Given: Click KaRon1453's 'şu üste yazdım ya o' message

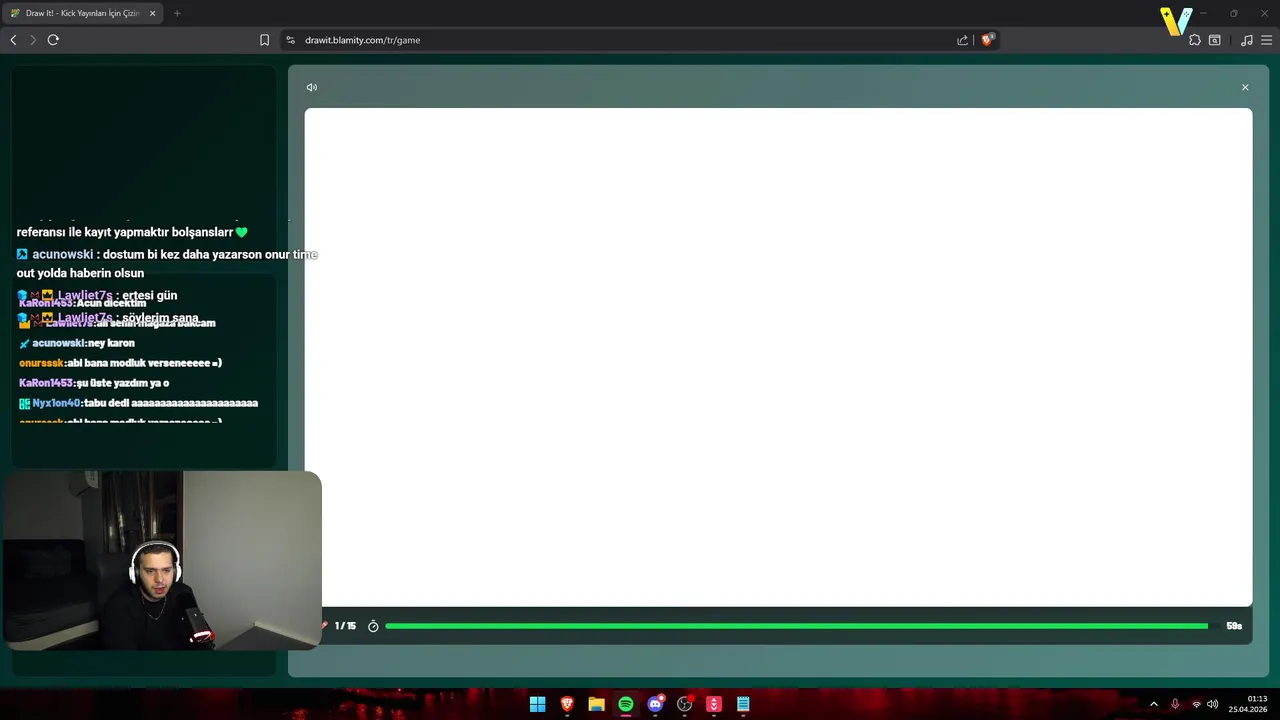Looking at the screenshot, I should coord(94,383).
